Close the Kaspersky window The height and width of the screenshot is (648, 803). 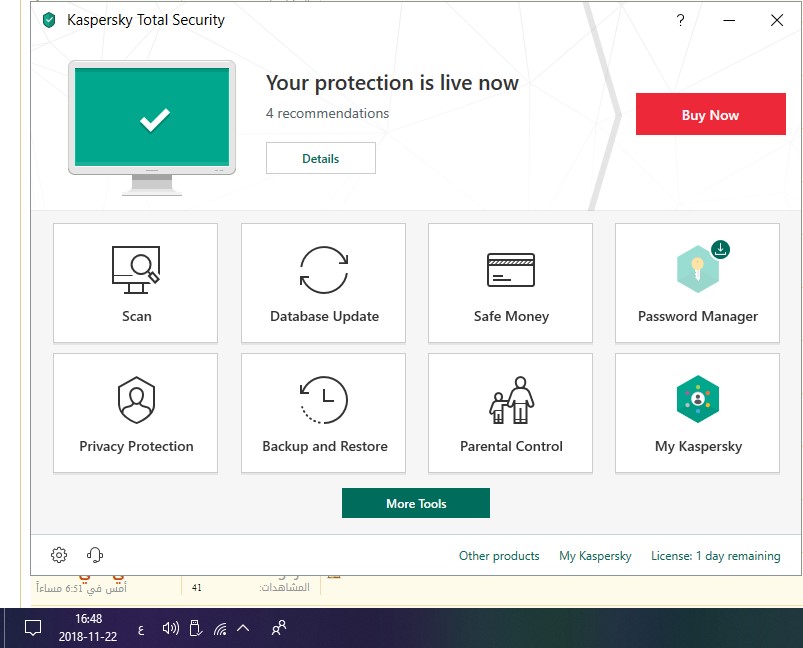777,20
